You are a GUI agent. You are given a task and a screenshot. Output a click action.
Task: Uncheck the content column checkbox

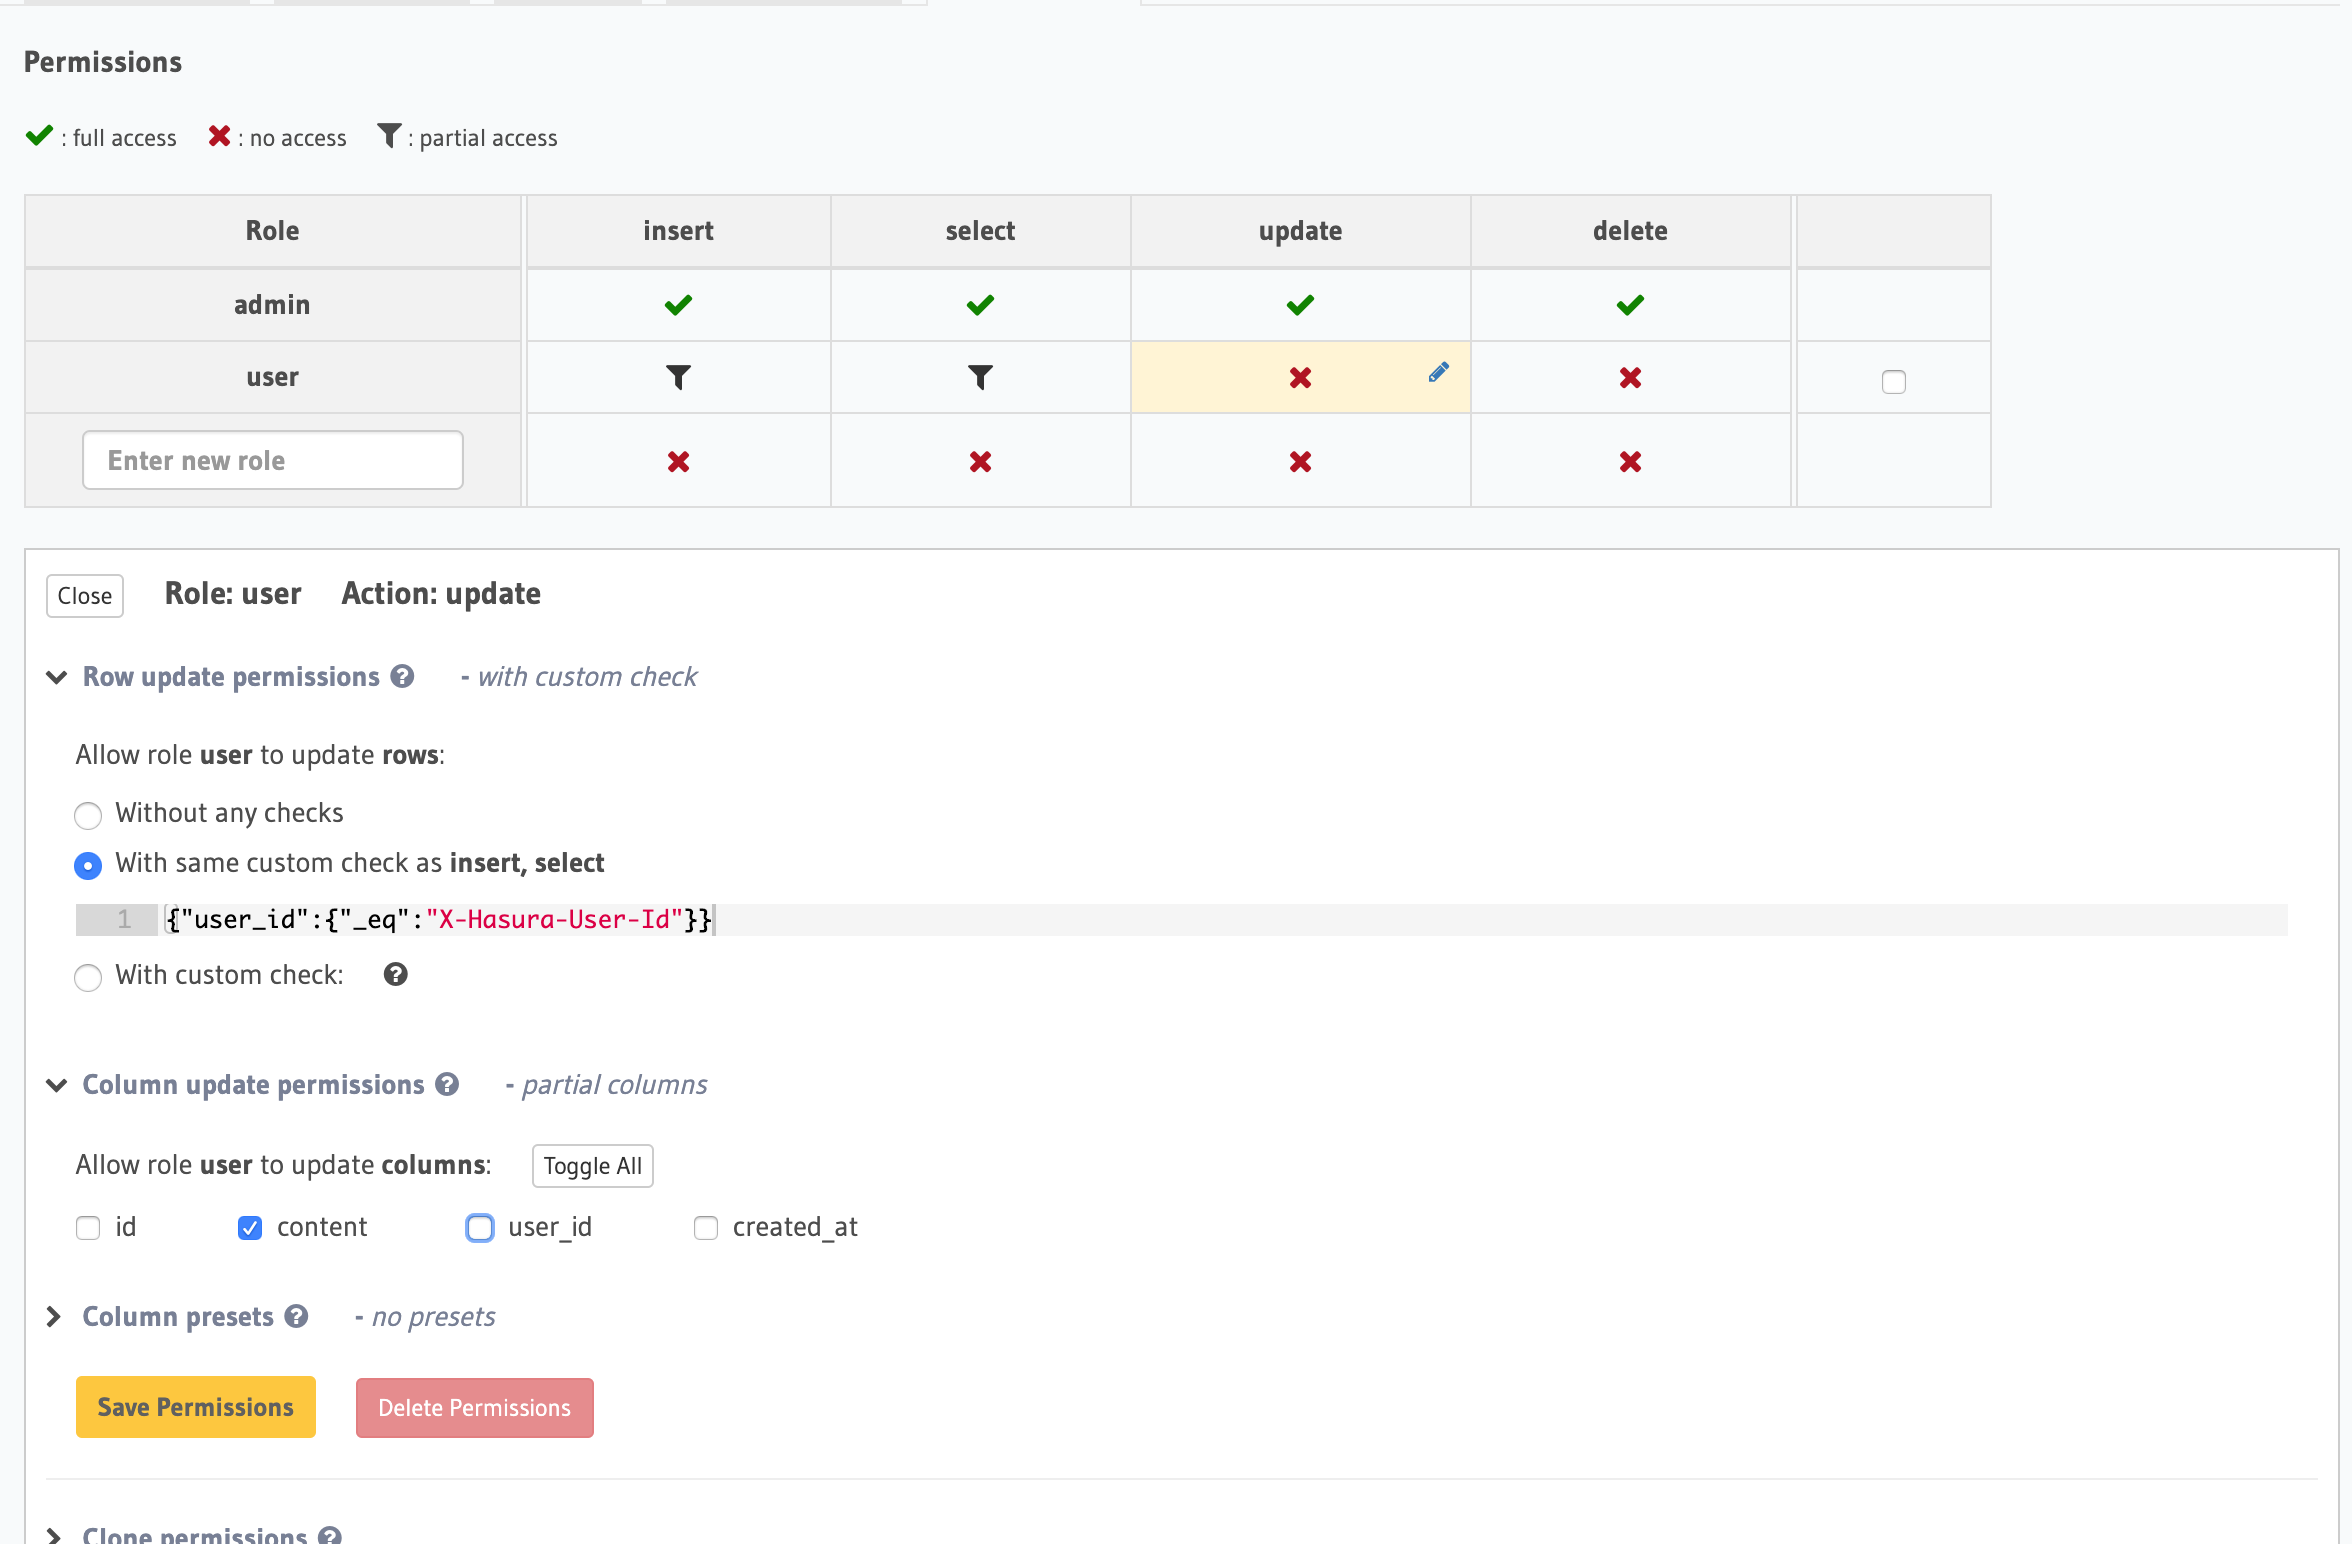pos(250,1228)
